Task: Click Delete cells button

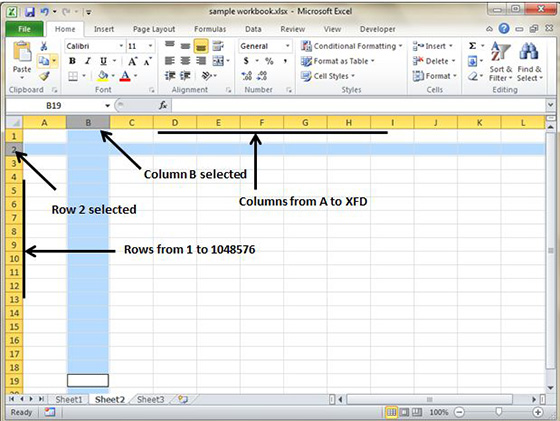Action: (434, 61)
